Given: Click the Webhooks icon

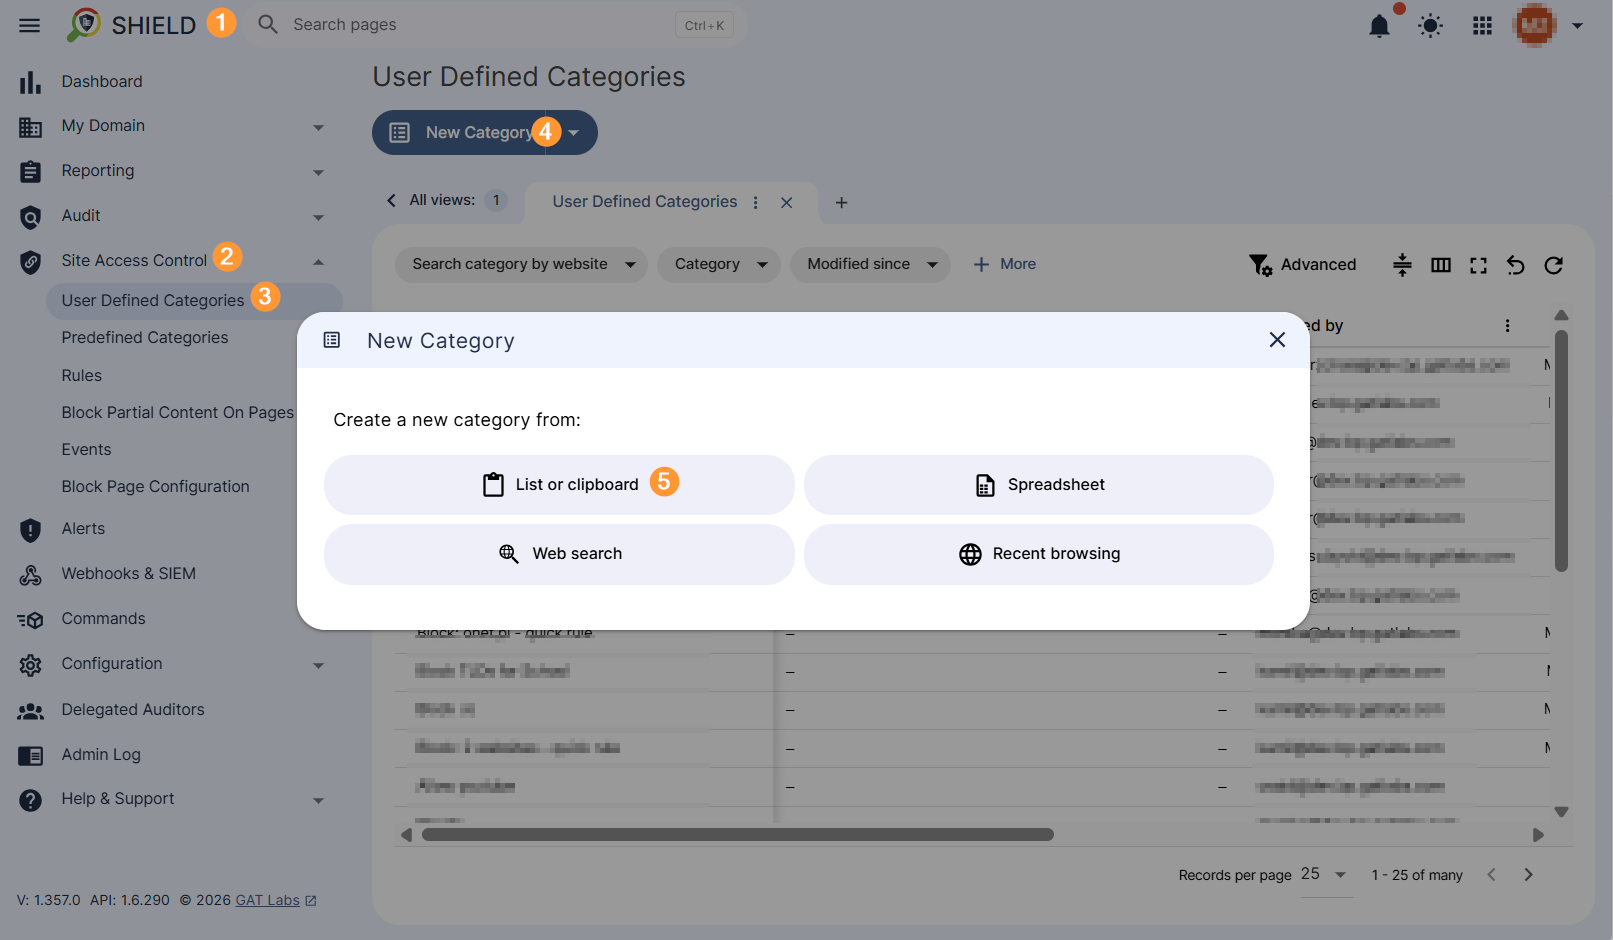Looking at the screenshot, I should (x=30, y=575).
